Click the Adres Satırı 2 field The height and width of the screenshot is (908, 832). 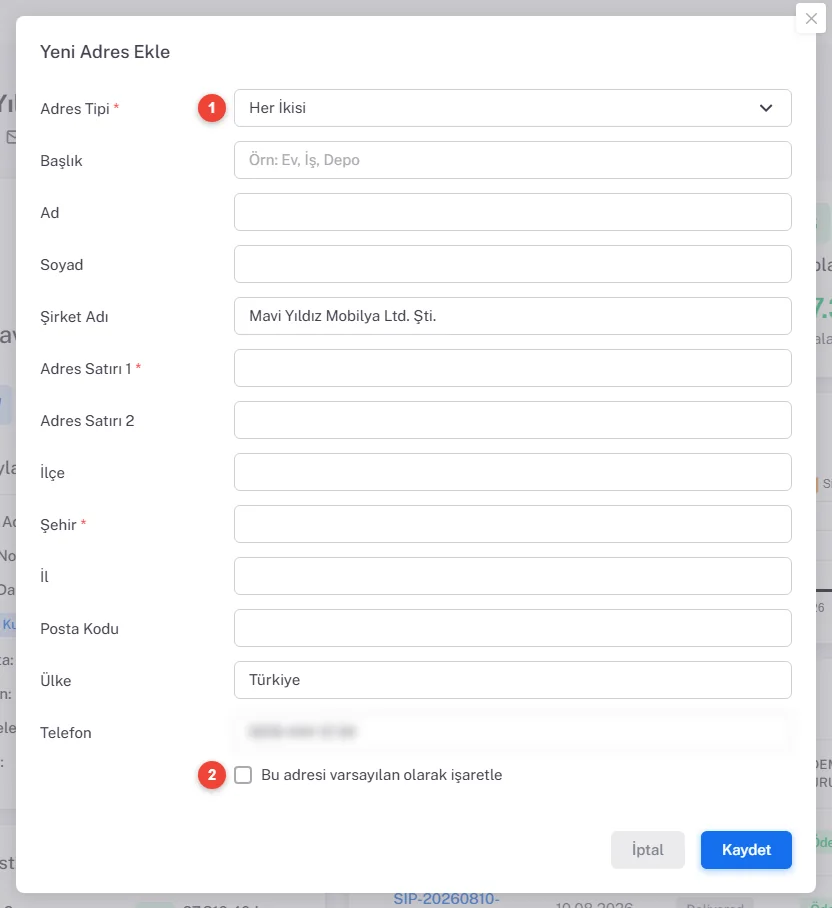click(x=512, y=420)
